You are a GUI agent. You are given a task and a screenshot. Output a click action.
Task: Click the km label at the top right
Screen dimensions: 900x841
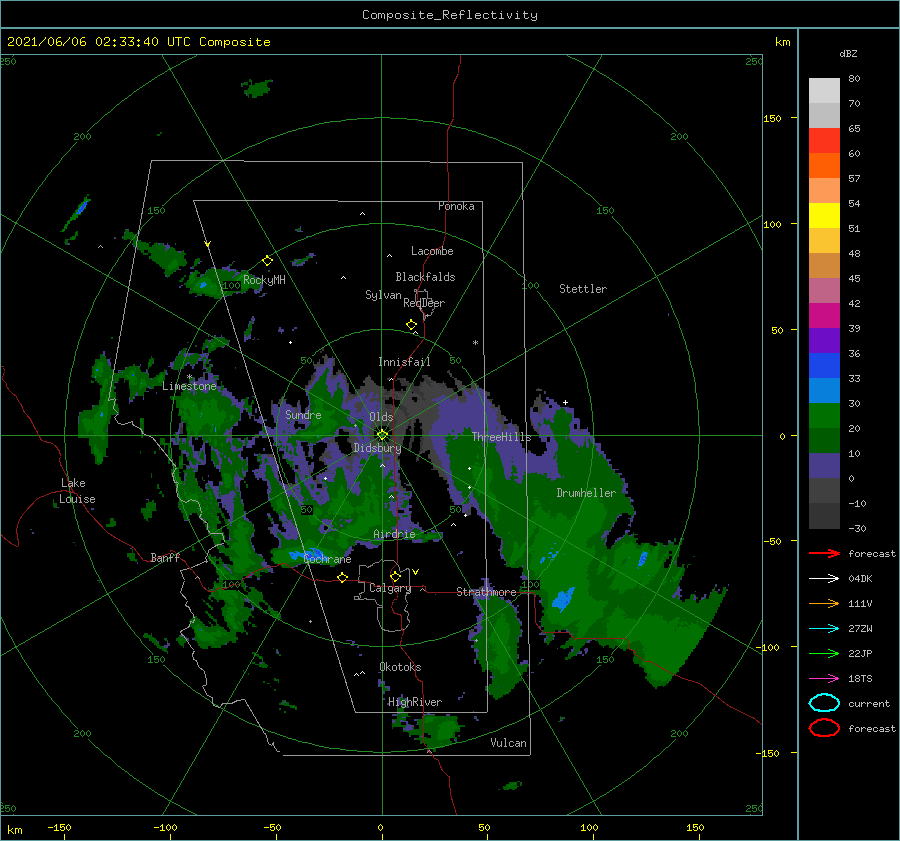[x=782, y=42]
